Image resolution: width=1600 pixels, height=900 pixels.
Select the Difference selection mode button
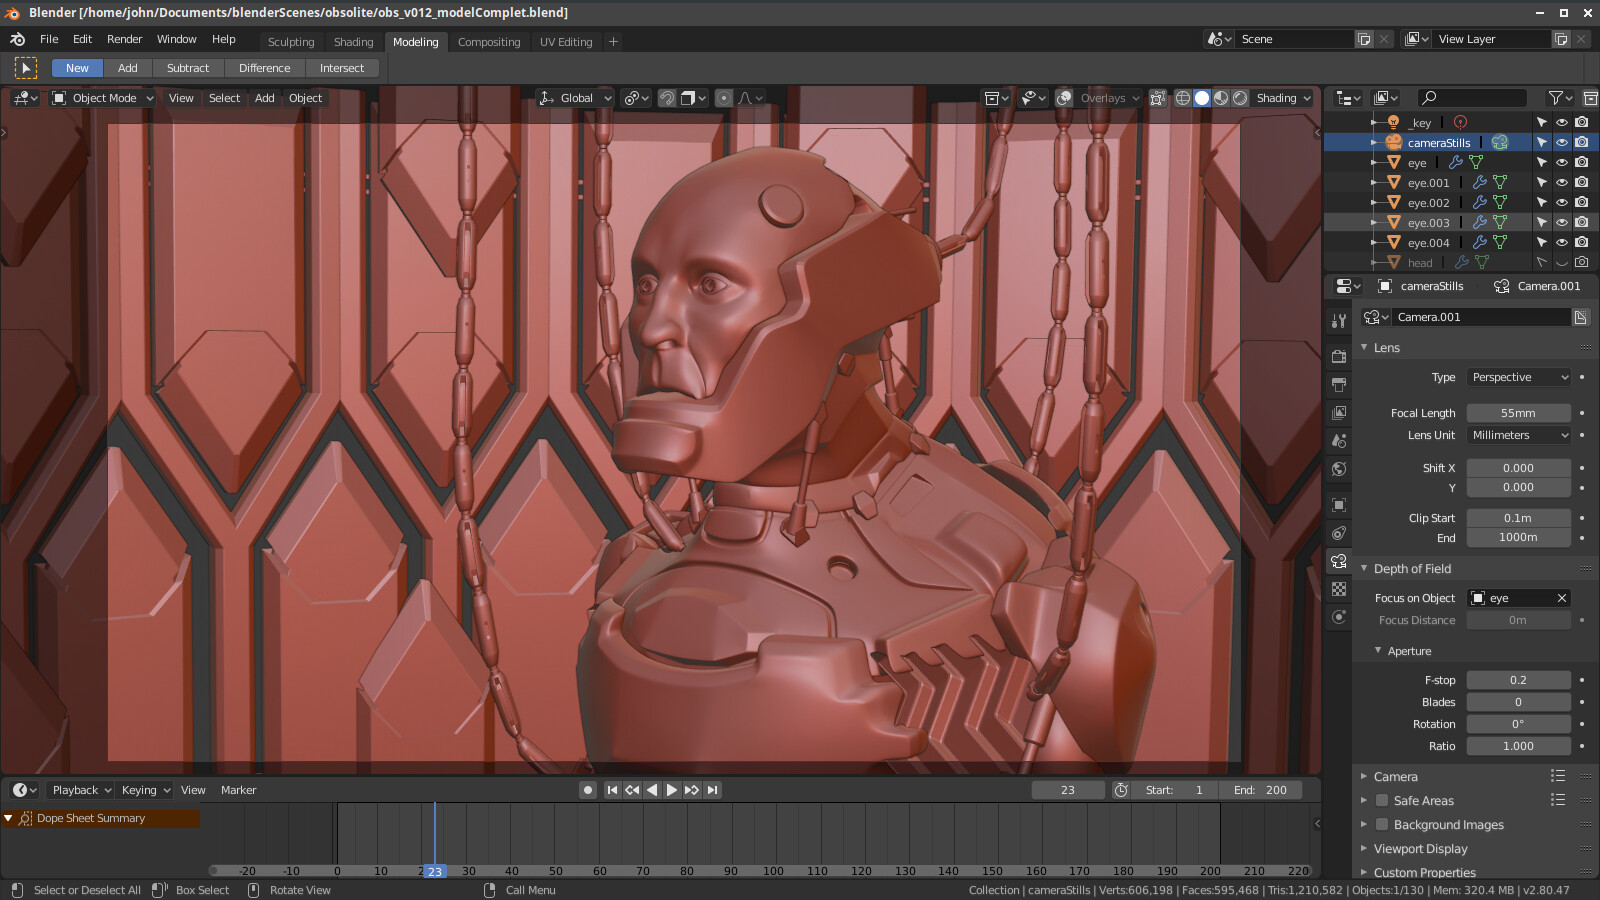[265, 68]
